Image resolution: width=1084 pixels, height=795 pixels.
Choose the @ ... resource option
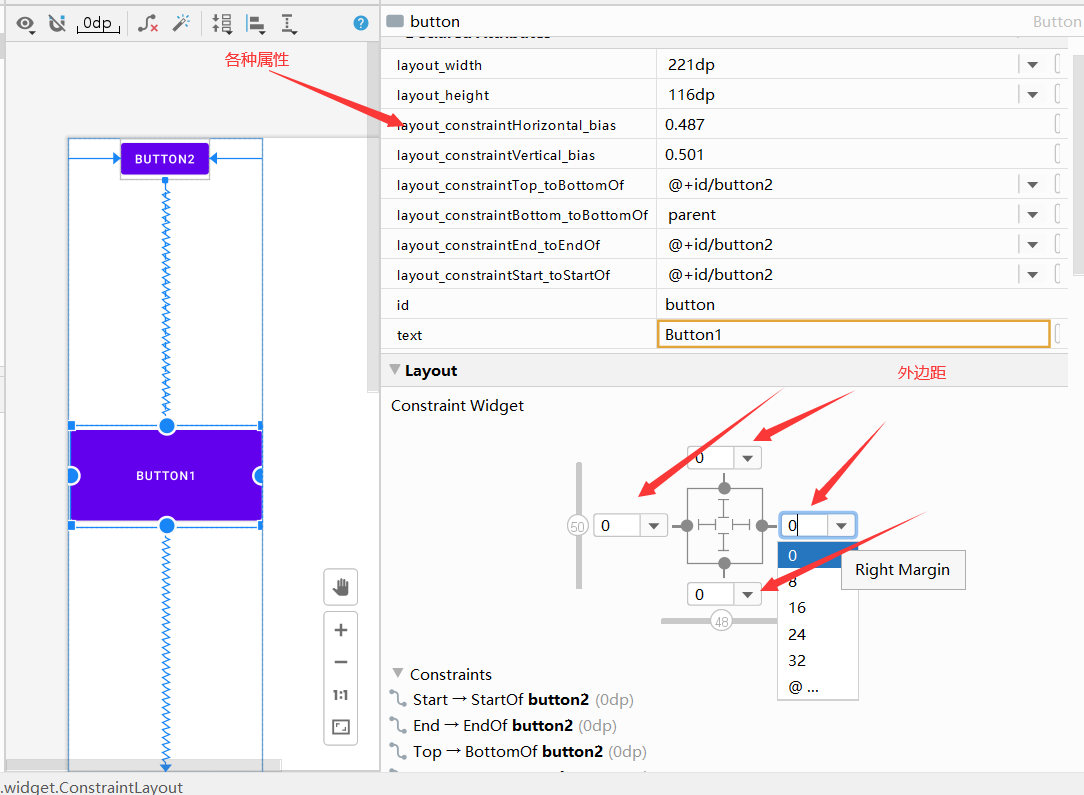[818, 688]
